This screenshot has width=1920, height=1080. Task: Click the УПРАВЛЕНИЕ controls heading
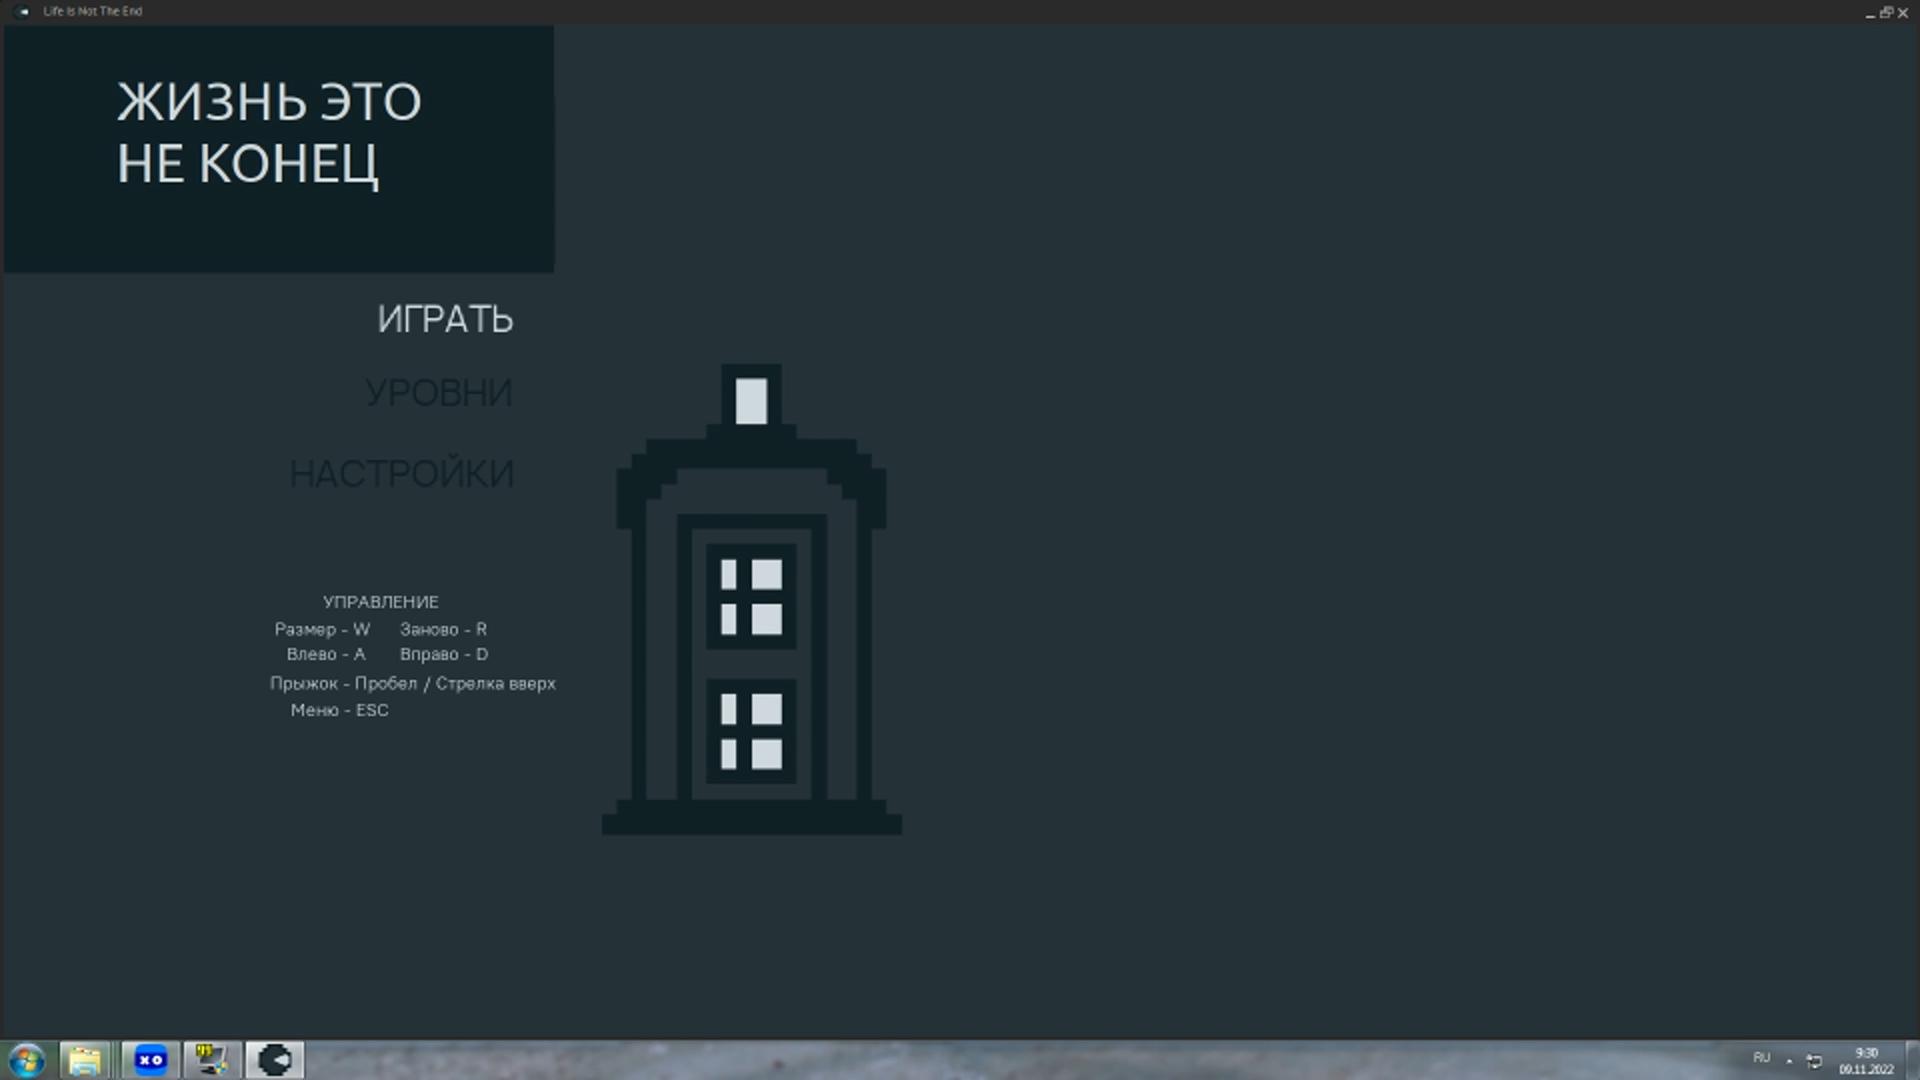pos(380,602)
